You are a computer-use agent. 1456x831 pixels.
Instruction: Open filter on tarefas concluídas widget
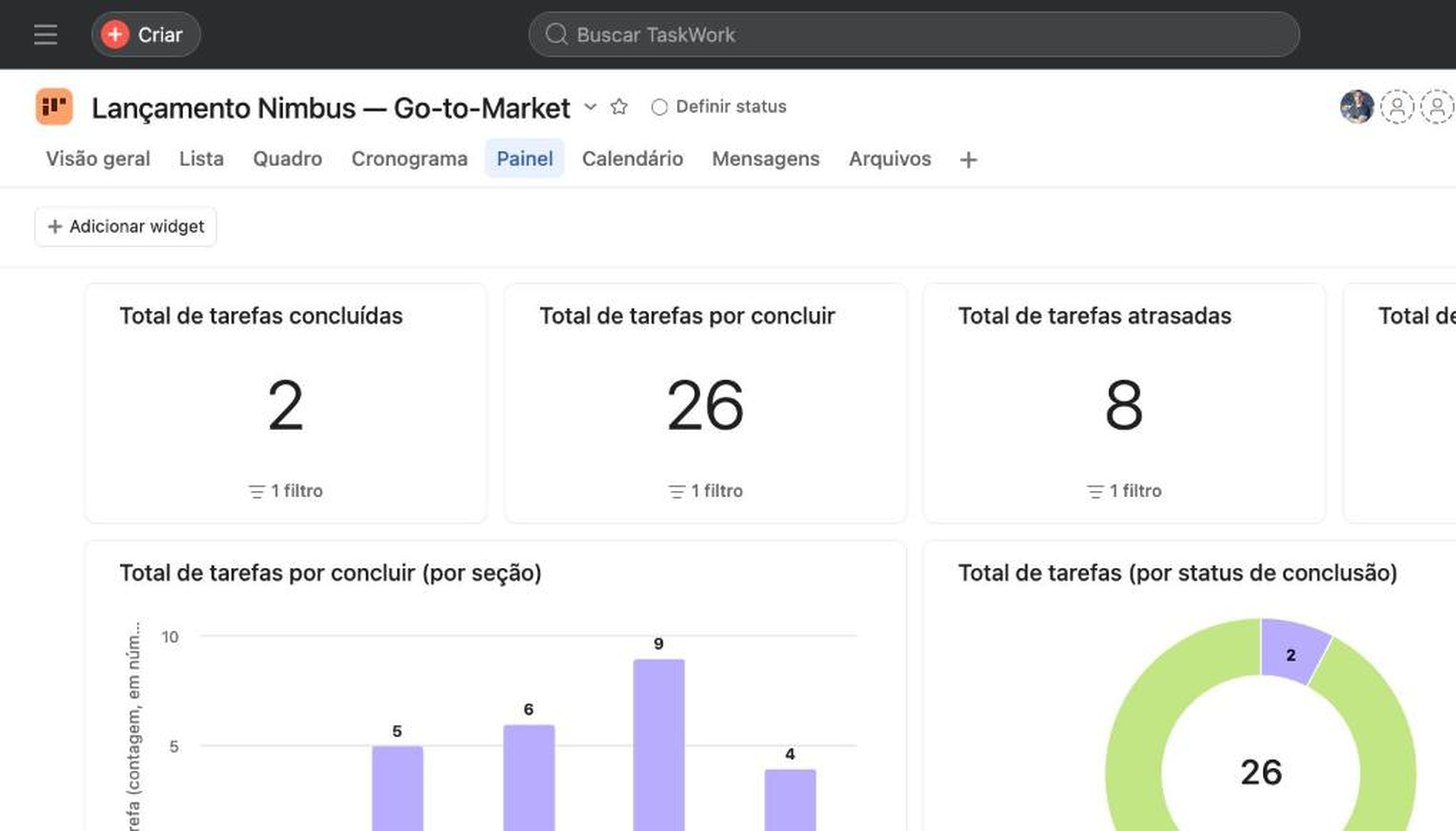[x=285, y=491]
